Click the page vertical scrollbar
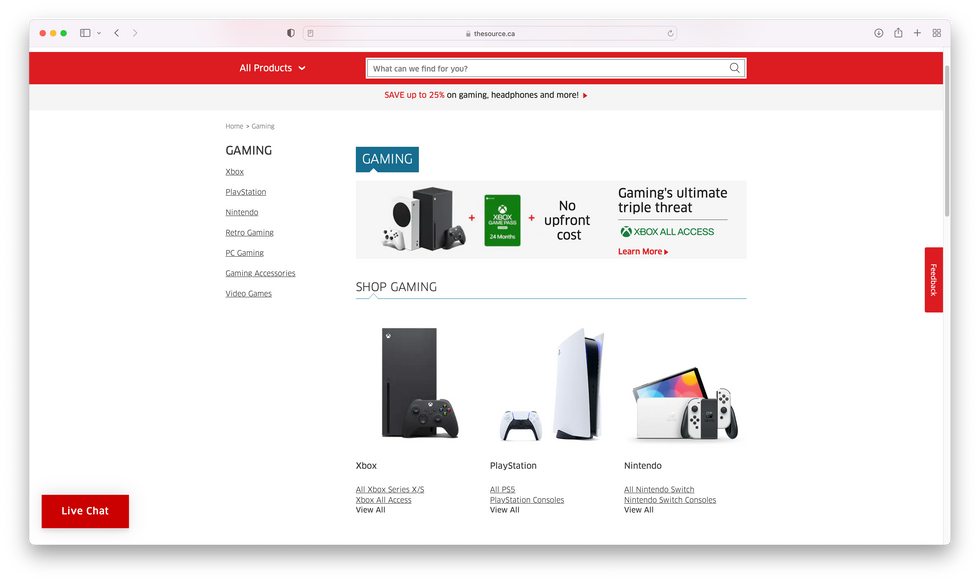The image size is (980, 583). pyautogui.click(x=947, y=141)
